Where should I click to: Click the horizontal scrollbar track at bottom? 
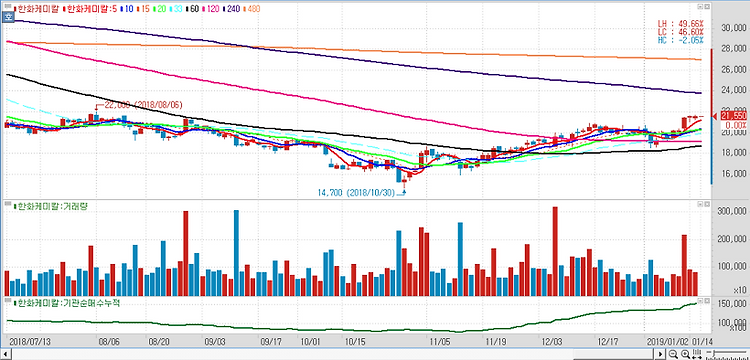point(332,354)
